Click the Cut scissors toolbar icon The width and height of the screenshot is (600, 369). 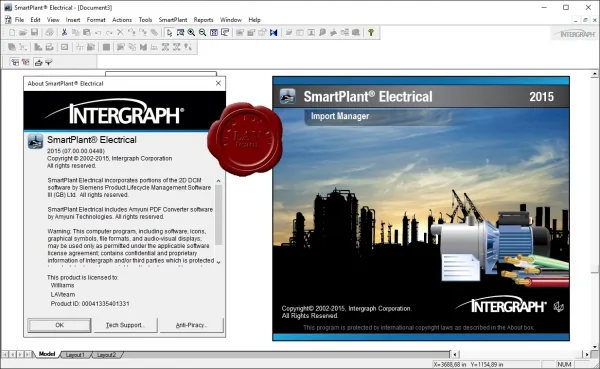(64, 33)
